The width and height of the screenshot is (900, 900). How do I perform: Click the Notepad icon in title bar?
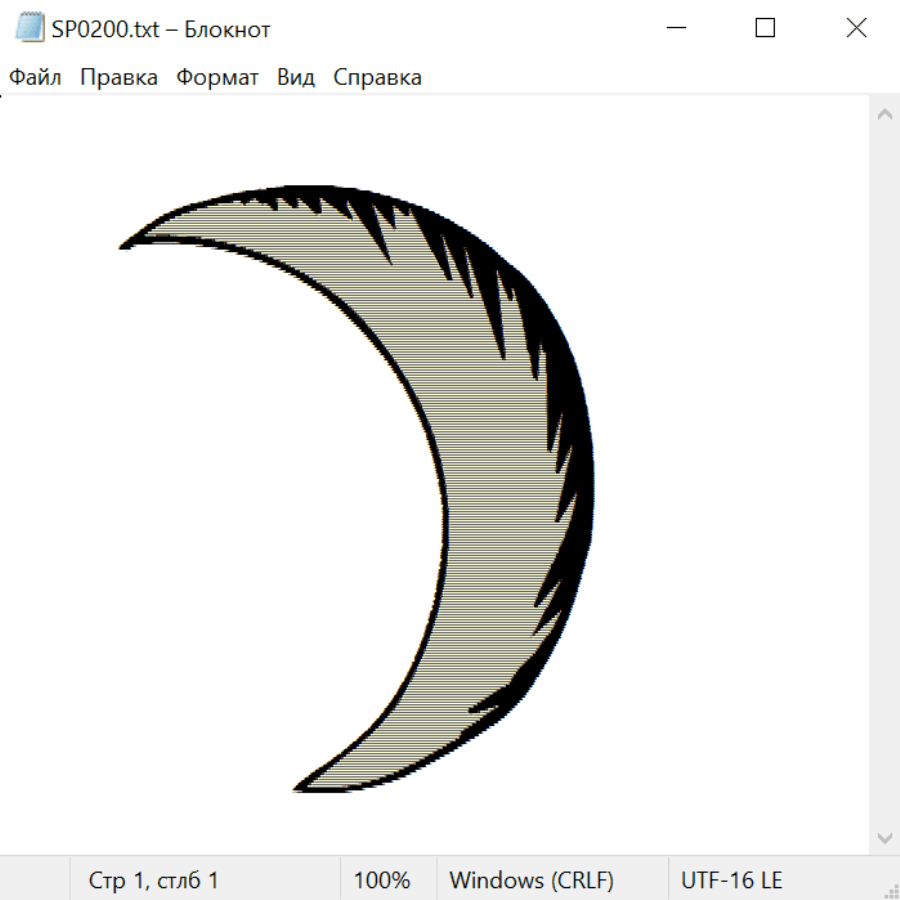click(30, 29)
